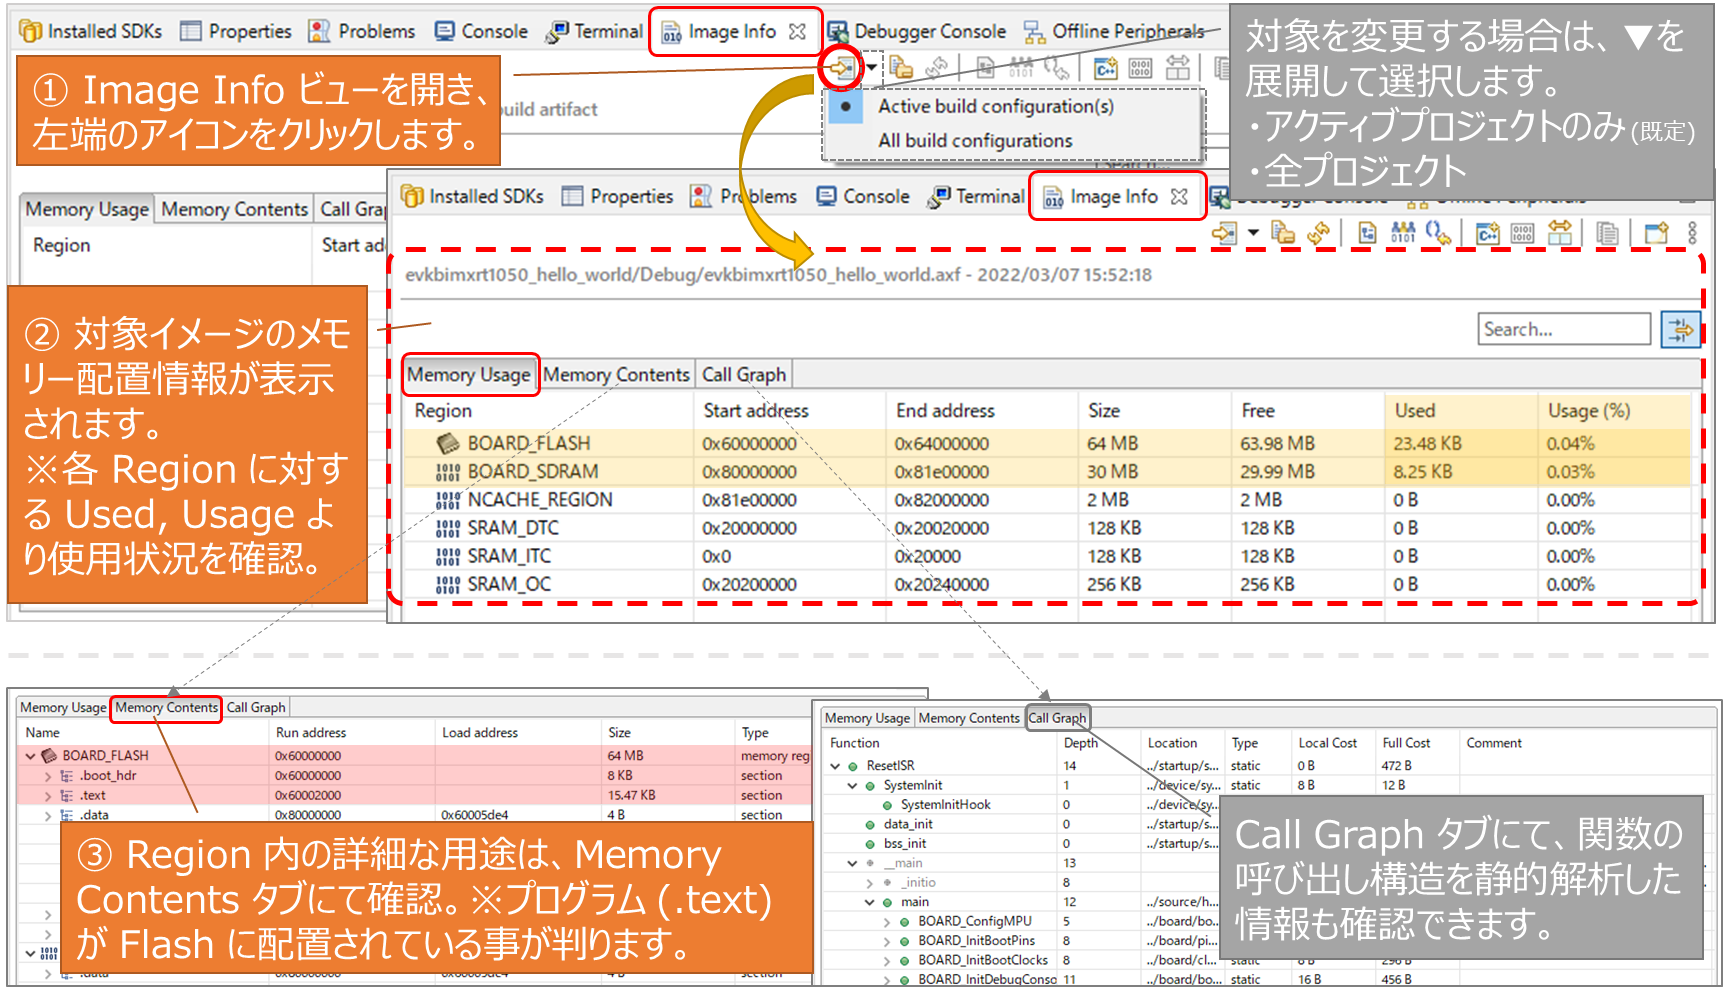Select the All build configurations option
Image resolution: width=1723 pixels, height=989 pixels.
click(974, 141)
